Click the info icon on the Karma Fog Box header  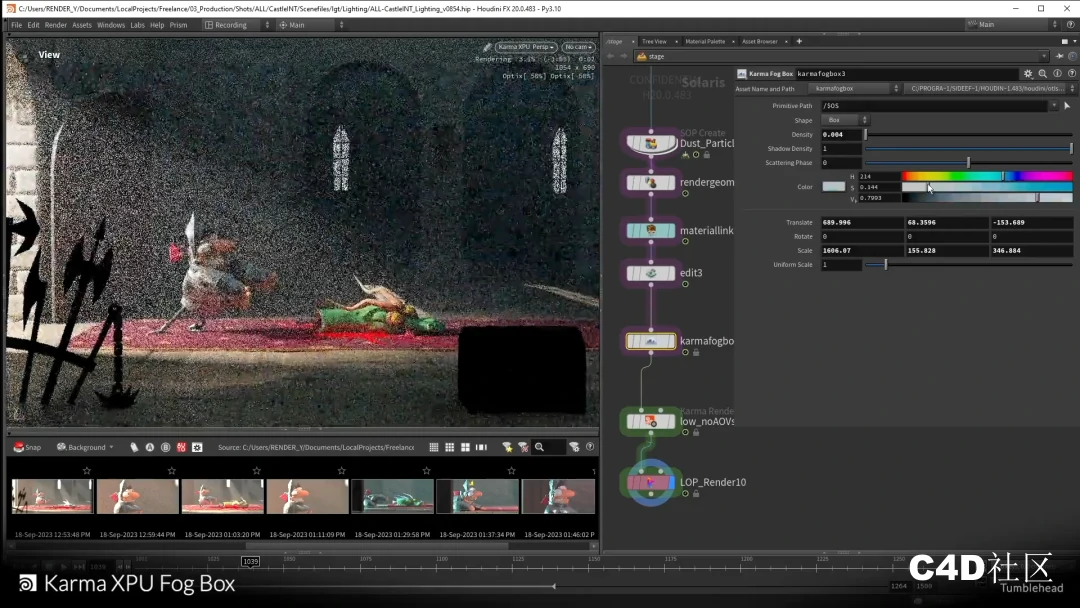pyautogui.click(x=1058, y=73)
